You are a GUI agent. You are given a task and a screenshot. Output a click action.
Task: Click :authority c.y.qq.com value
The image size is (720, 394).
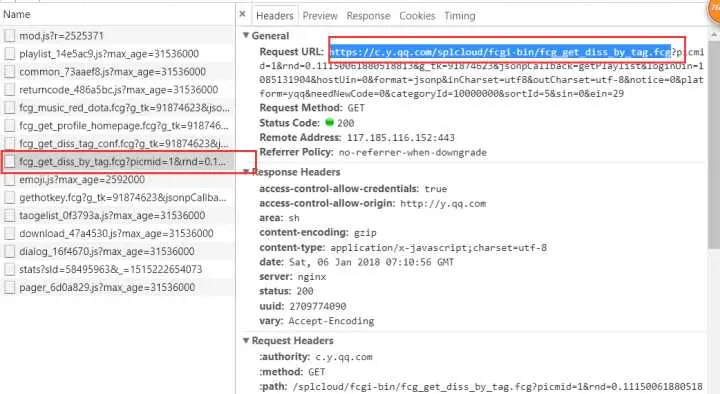point(343,357)
